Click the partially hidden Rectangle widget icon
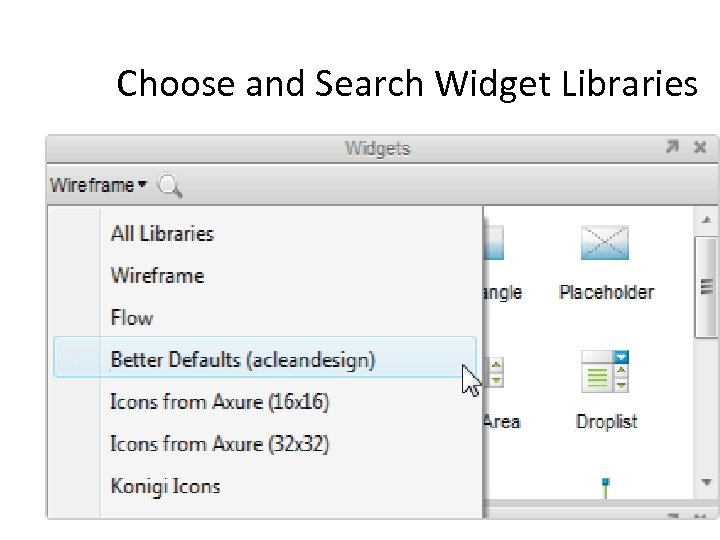This screenshot has width=720, height=540. [494, 244]
